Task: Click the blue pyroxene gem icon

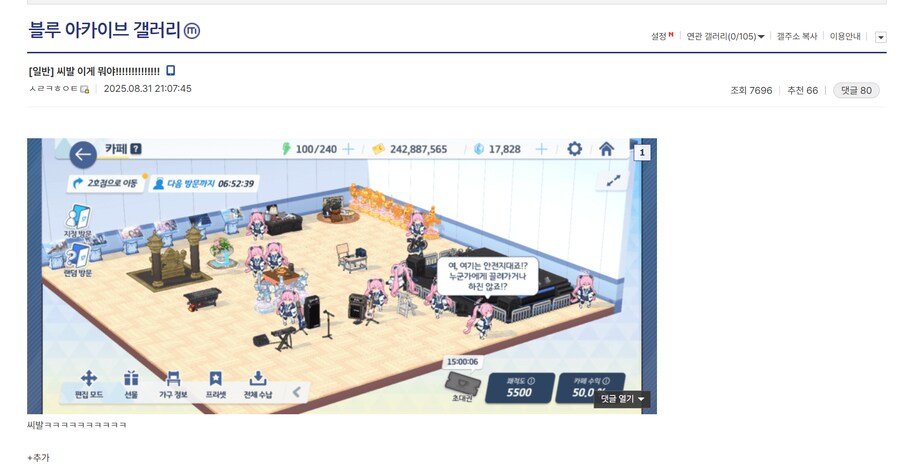Action: [x=479, y=149]
